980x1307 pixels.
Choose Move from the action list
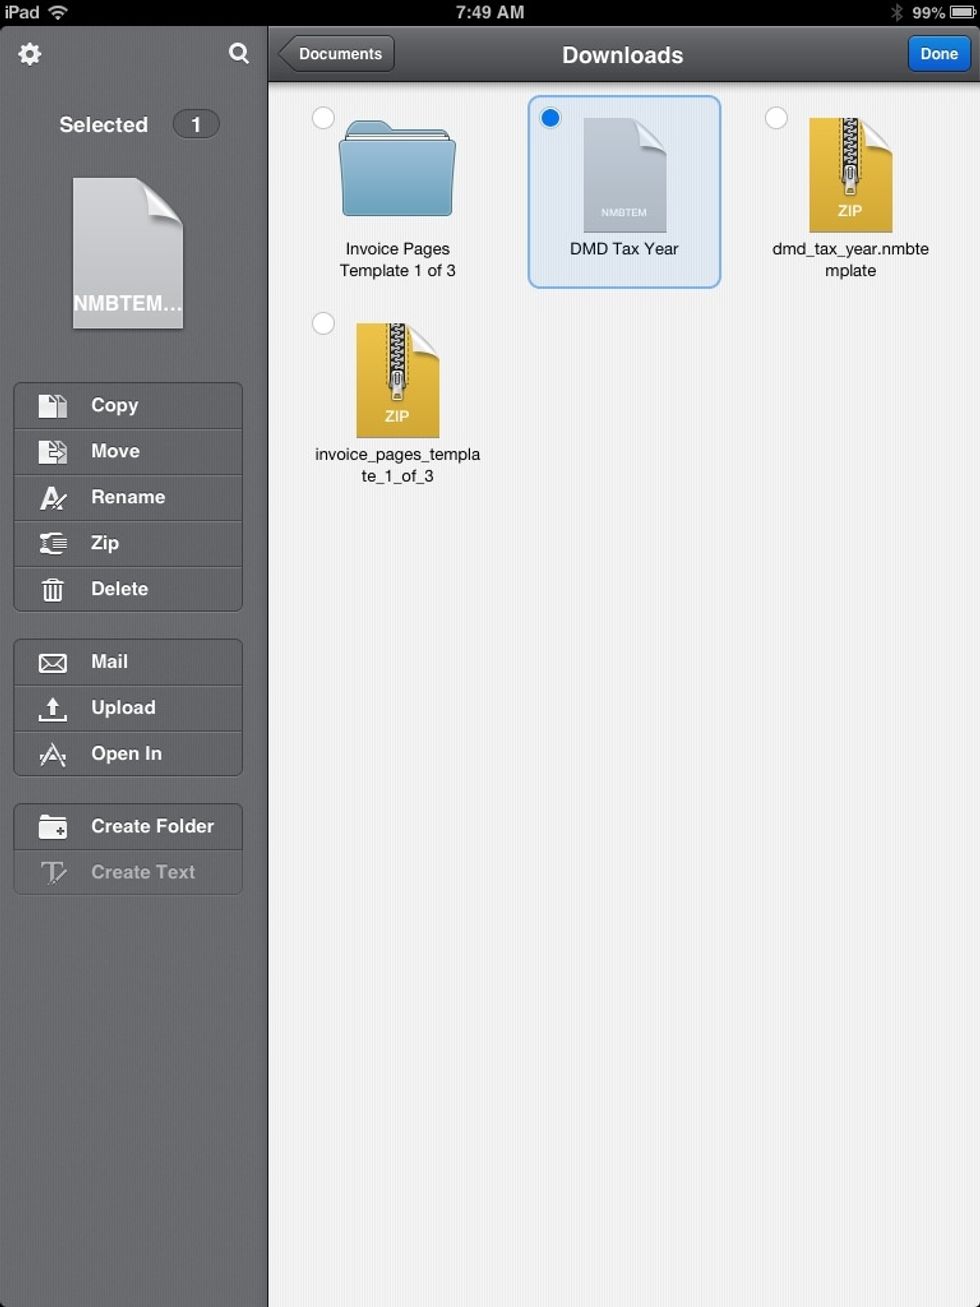[128, 451]
